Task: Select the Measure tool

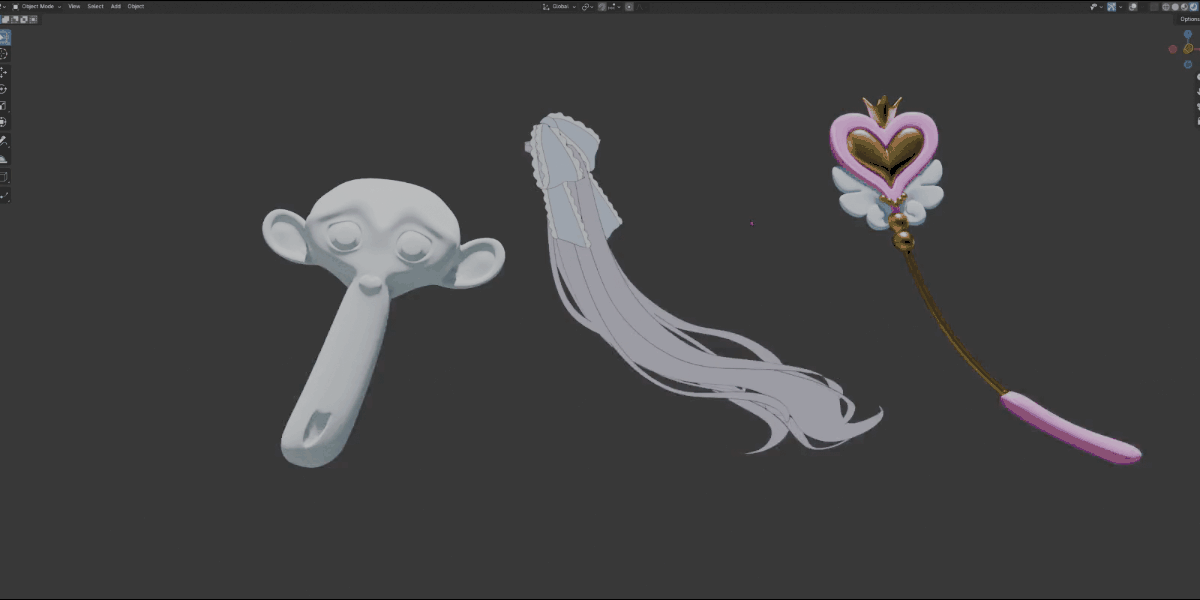Action: tap(4, 158)
